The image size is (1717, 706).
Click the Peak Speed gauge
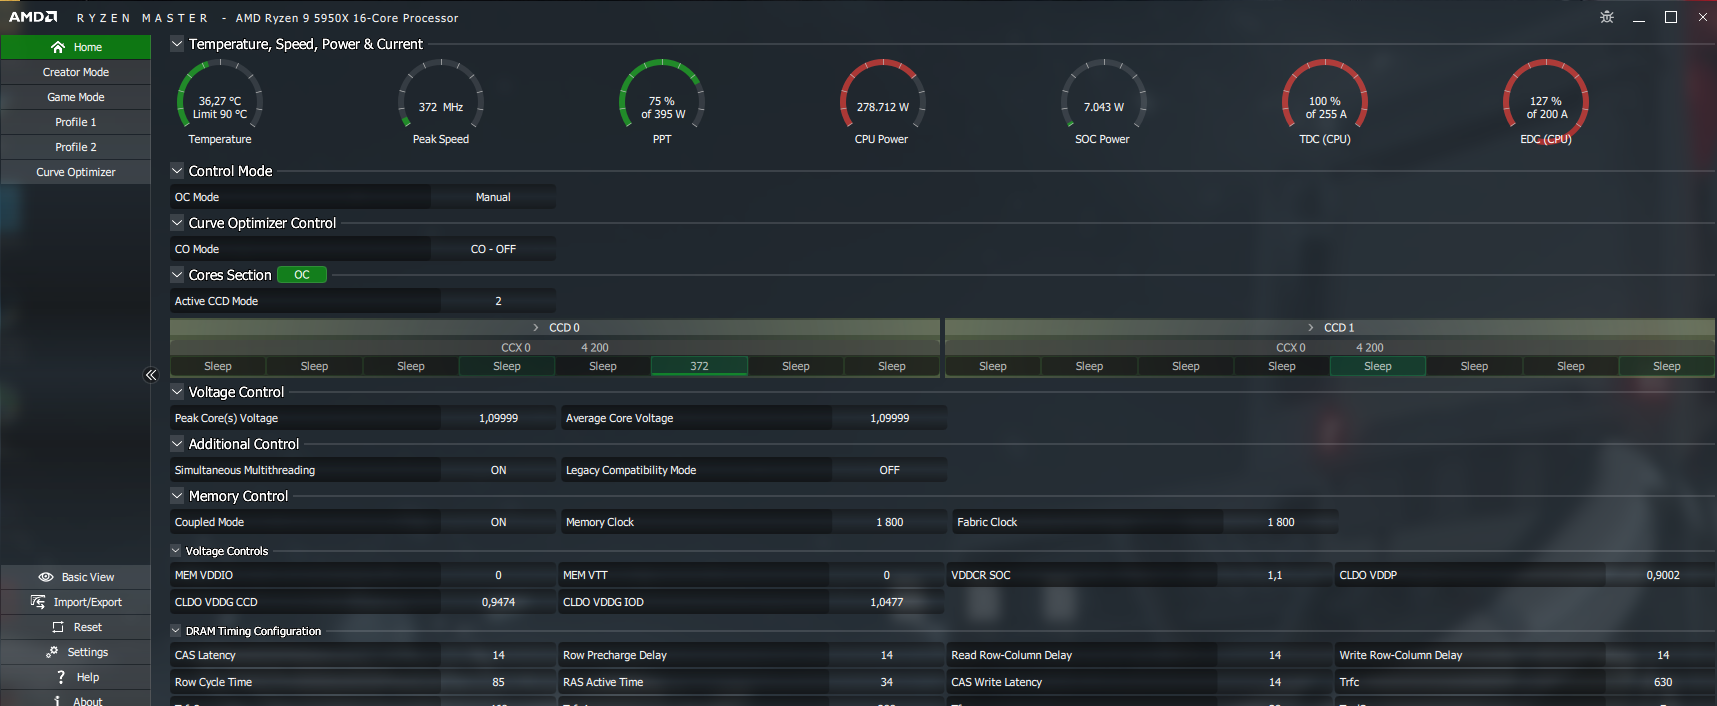441,102
